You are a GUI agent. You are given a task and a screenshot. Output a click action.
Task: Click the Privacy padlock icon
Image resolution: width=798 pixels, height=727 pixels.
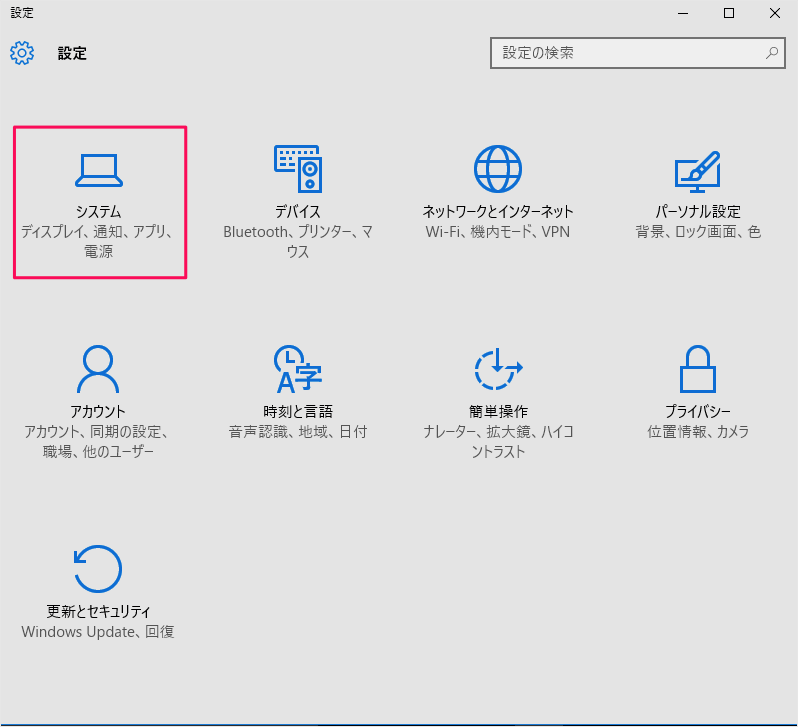(697, 370)
